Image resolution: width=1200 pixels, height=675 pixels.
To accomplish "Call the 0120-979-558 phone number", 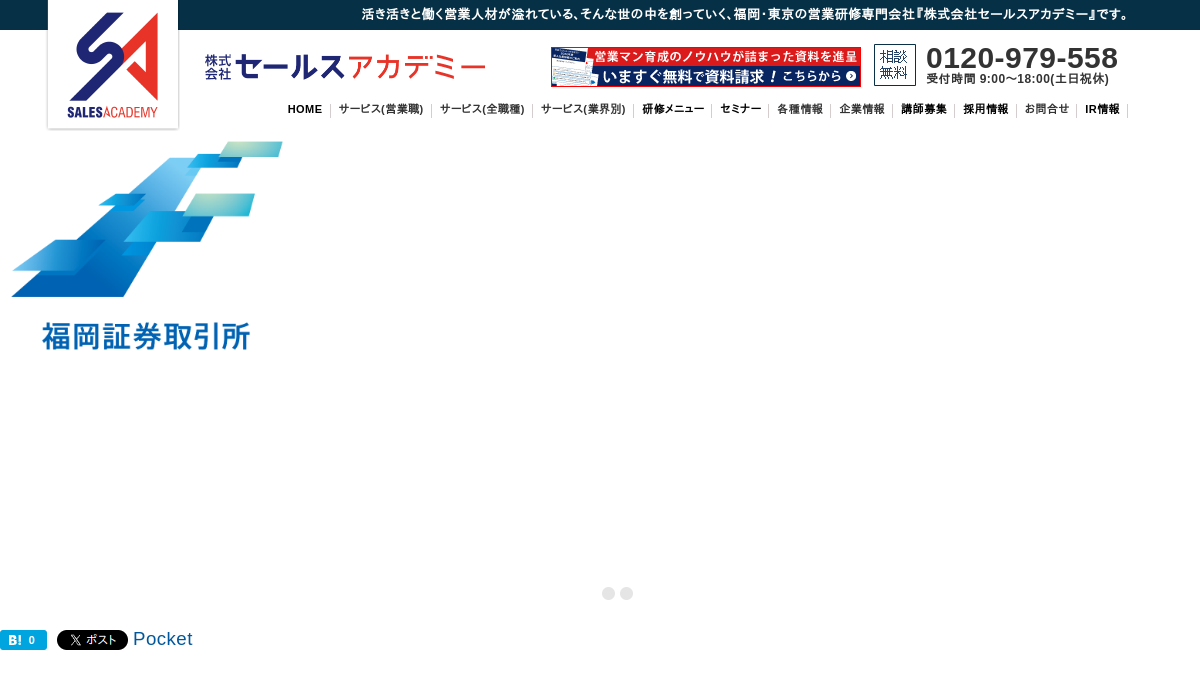I will 1022,58.
